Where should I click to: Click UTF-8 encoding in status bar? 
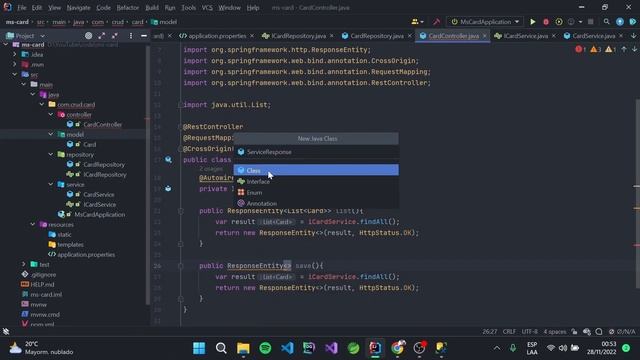(x=529, y=331)
